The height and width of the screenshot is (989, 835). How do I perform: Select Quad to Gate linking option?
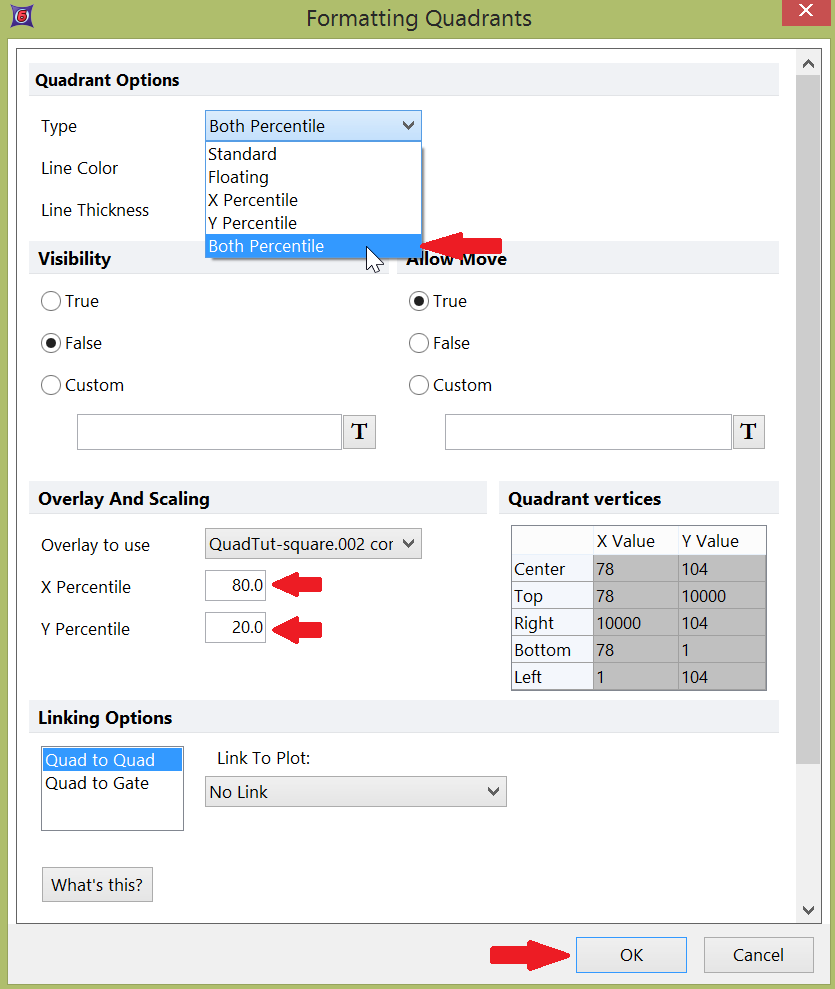pos(97,784)
